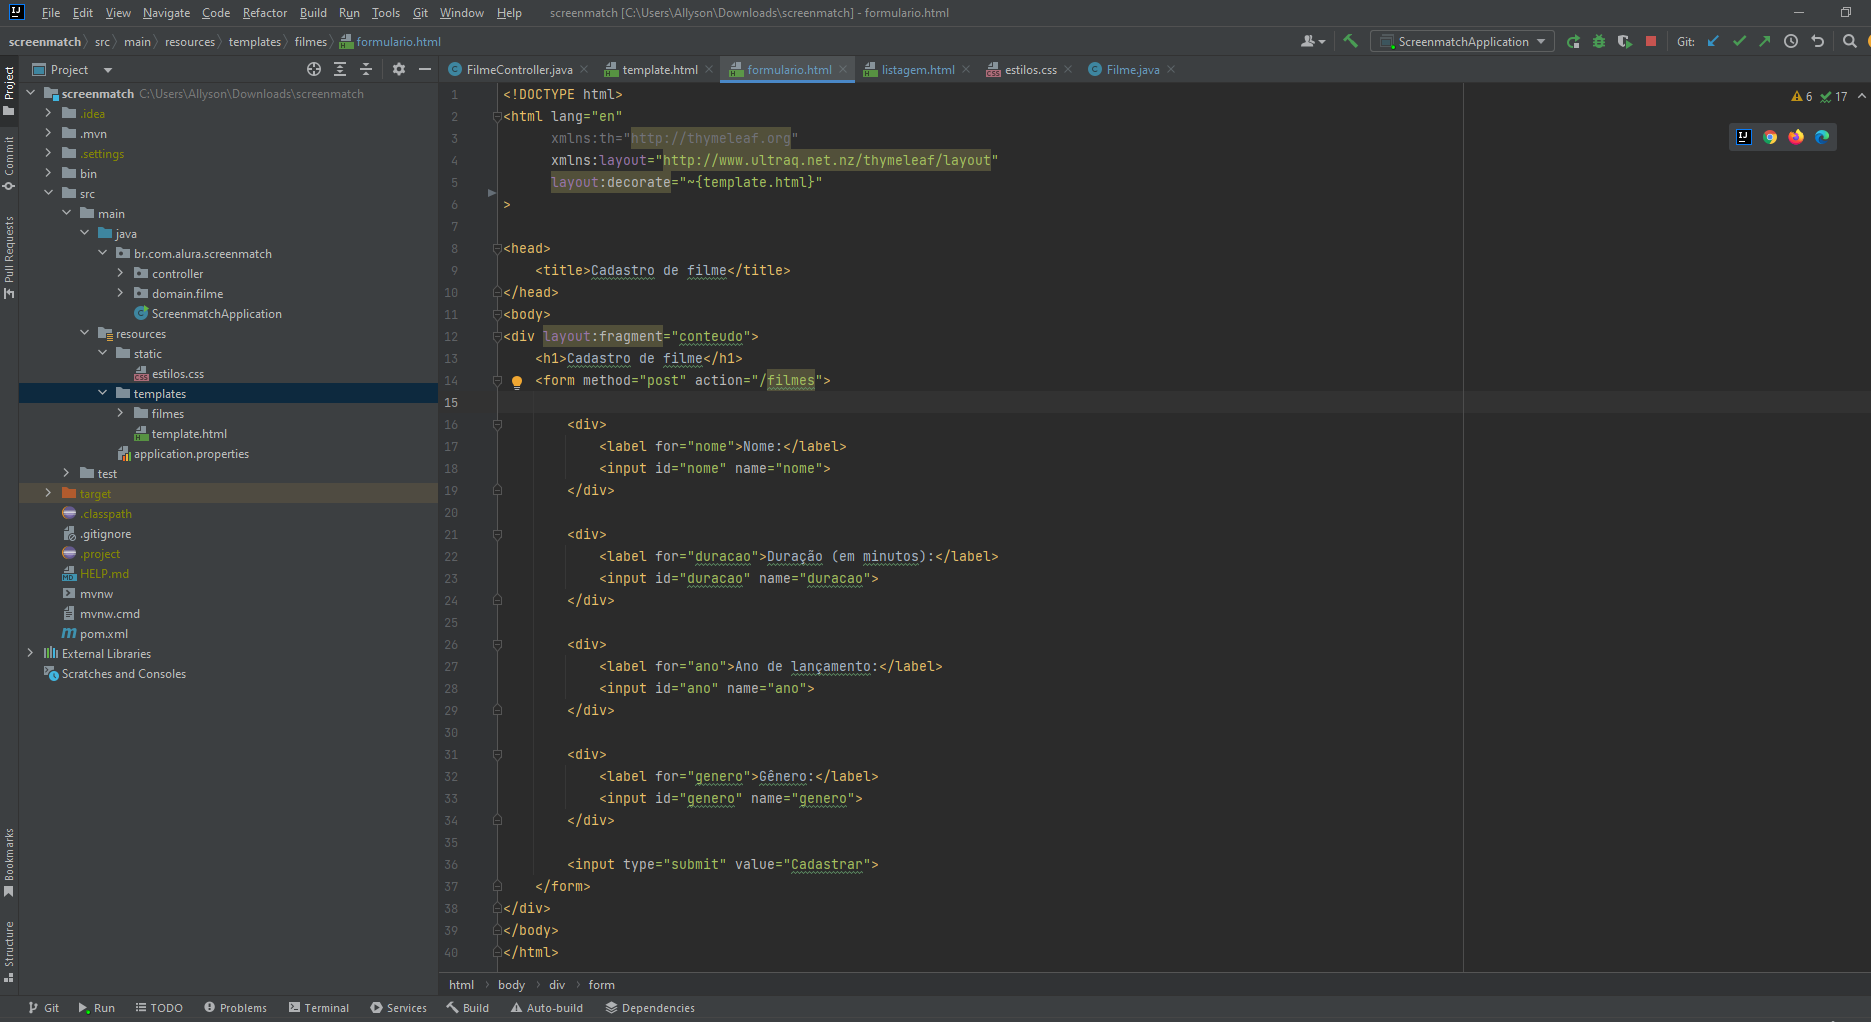This screenshot has width=1871, height=1022.
Task: Toggle the Problems tool window at the bottom
Action: (x=236, y=1008)
